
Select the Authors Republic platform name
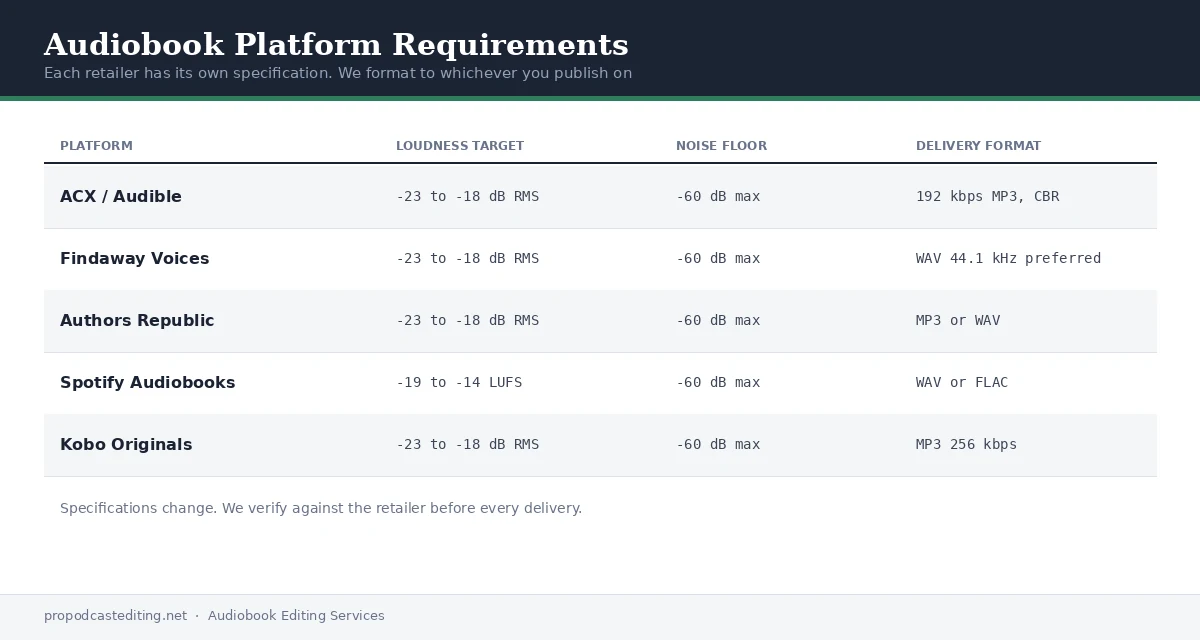(137, 321)
